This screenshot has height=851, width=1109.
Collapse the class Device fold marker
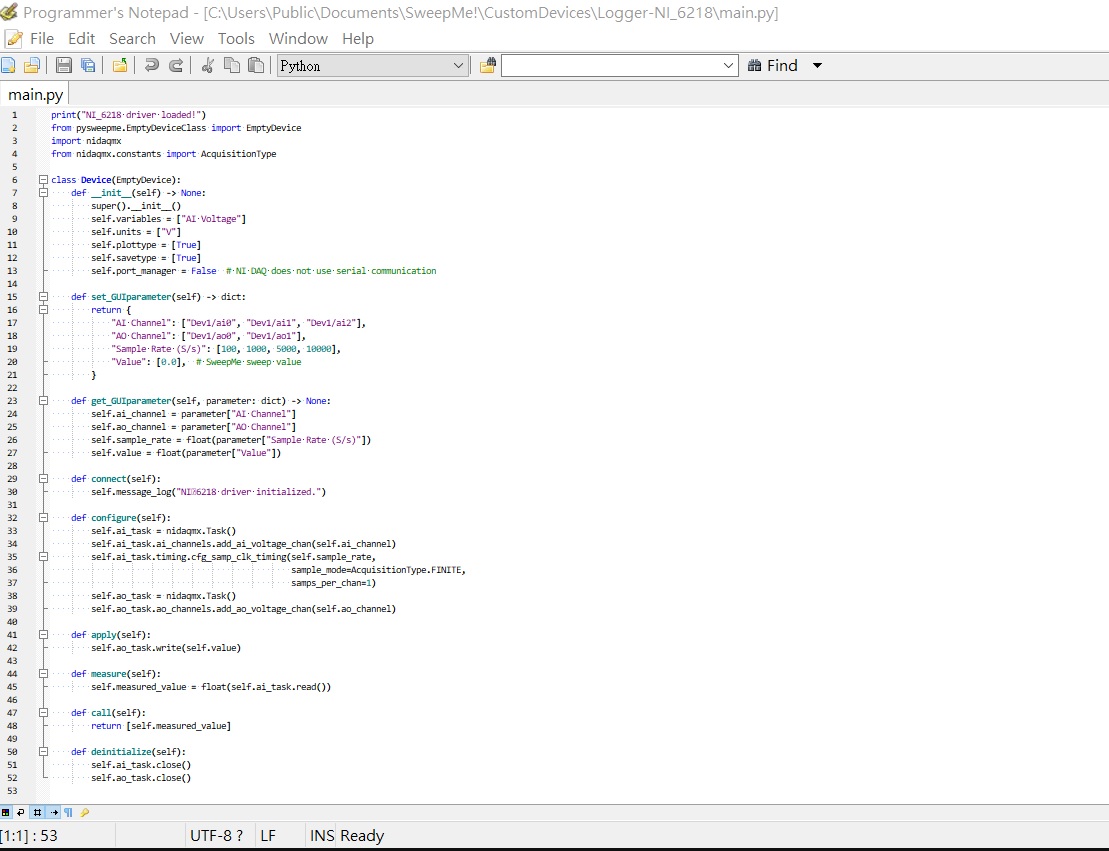tap(43, 180)
